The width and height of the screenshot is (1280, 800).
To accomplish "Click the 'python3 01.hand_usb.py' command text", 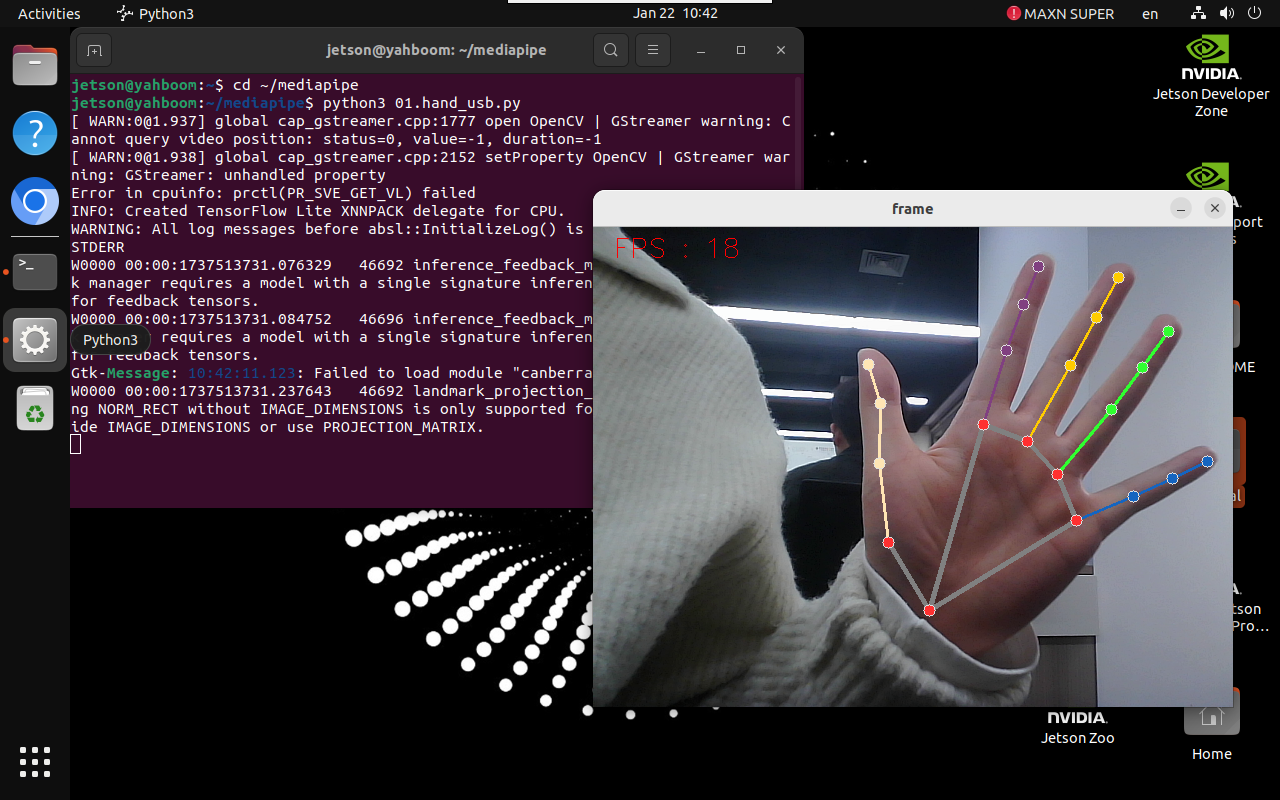I will (x=422, y=103).
